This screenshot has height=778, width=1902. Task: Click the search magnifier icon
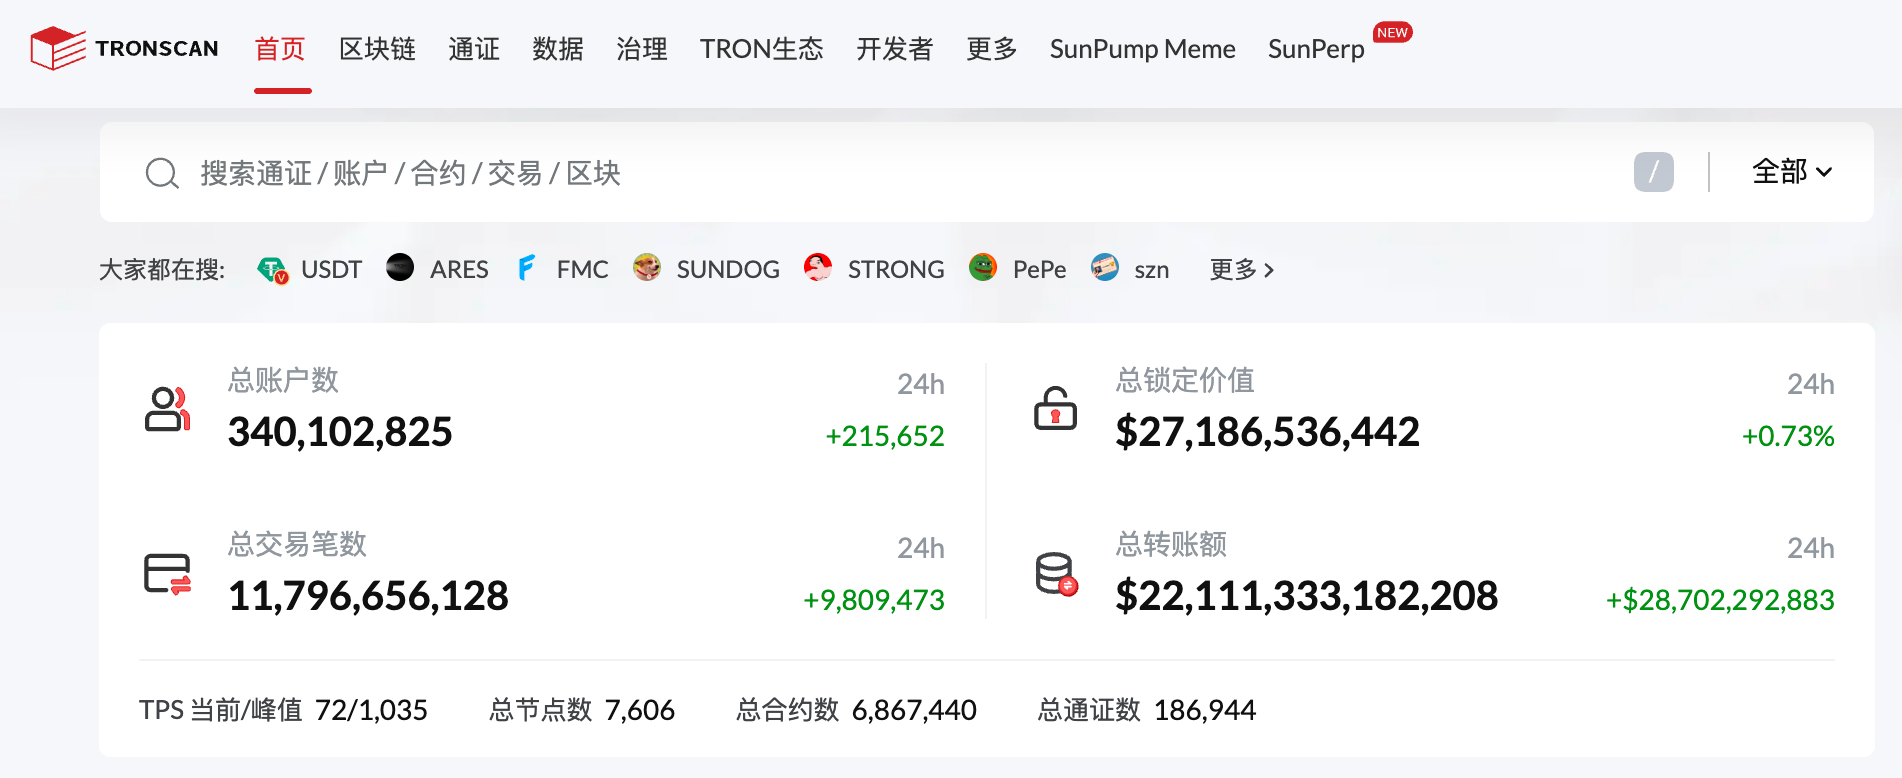162,173
